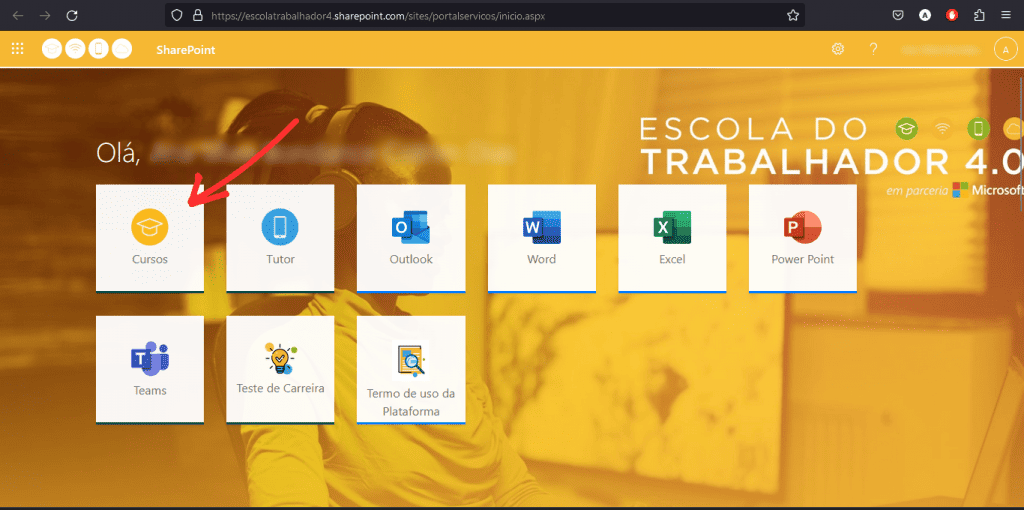The image size is (1024, 510).
Task: Open the help question mark
Action: point(873,49)
